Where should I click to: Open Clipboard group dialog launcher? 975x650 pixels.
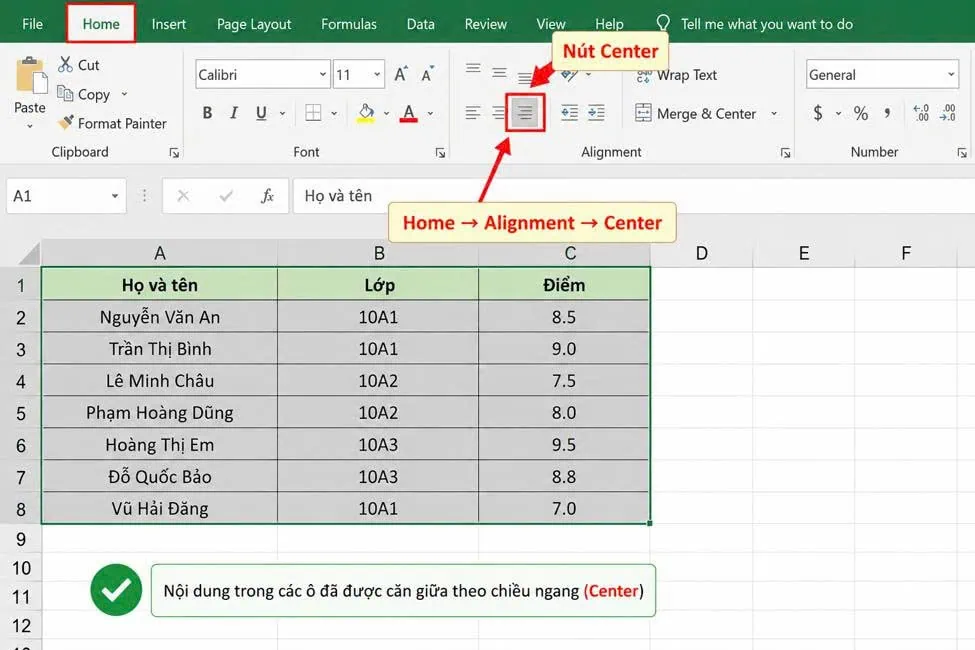coord(174,153)
